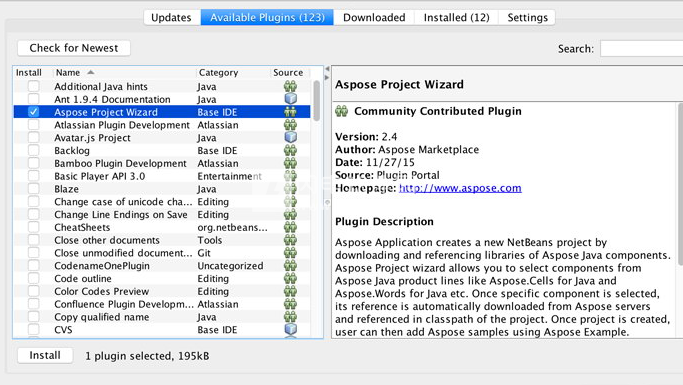This screenshot has height=385, width=683.
Task: Check Close other documents install box
Action: point(34,240)
